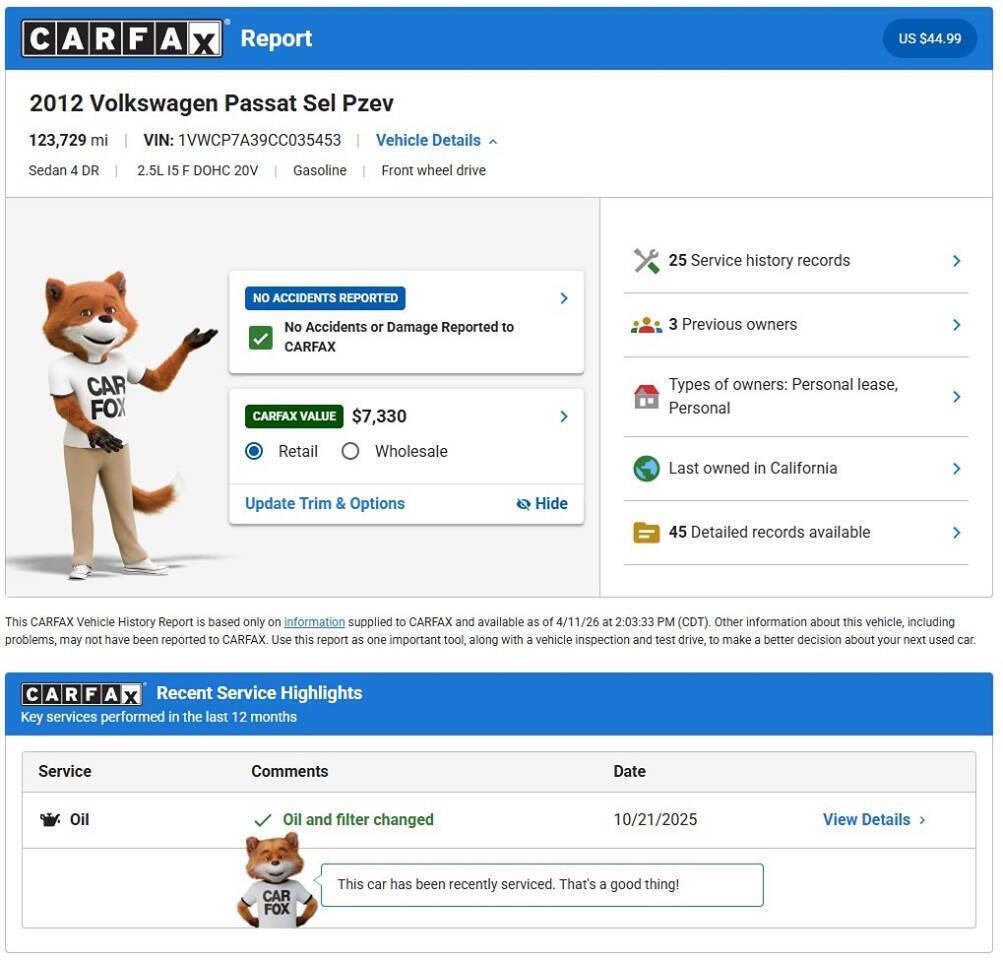This screenshot has width=1003, height=960.
Task: Click the oil can icon in Service row
Action: [x=50, y=819]
